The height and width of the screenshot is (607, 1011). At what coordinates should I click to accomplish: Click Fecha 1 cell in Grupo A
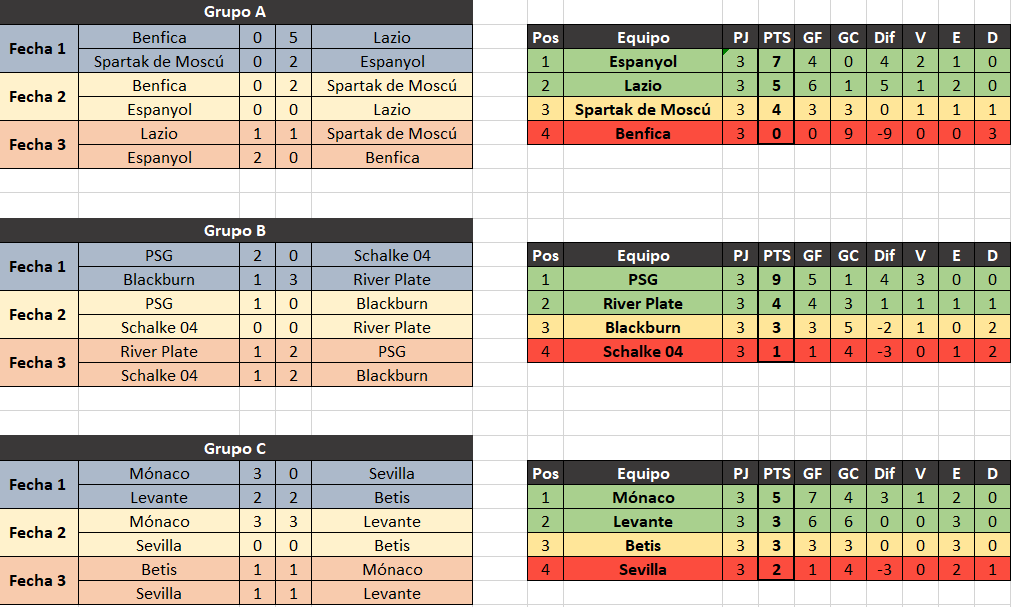[x=39, y=49]
